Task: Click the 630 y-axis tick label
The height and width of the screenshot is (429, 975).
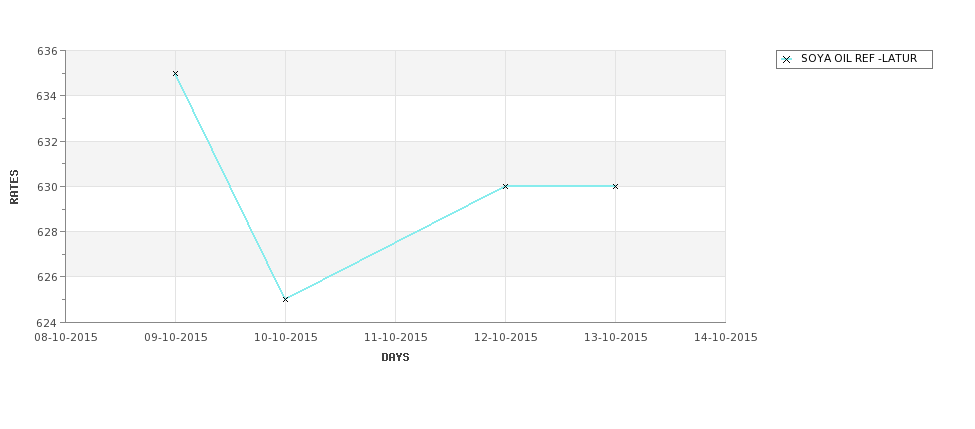Action: (x=47, y=187)
